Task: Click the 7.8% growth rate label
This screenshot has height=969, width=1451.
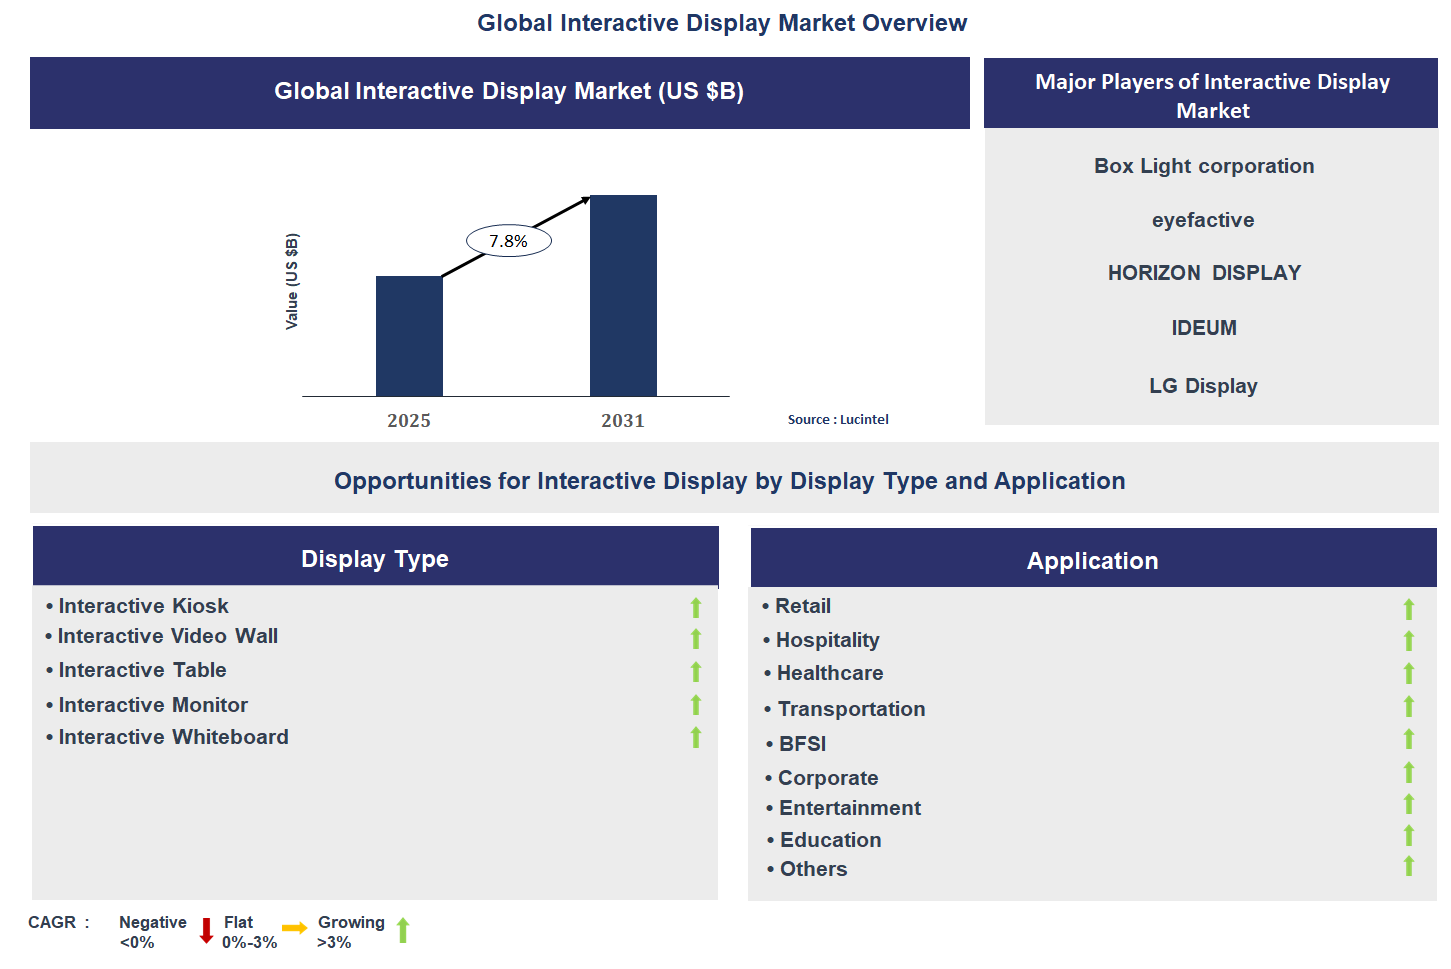Action: click(508, 241)
